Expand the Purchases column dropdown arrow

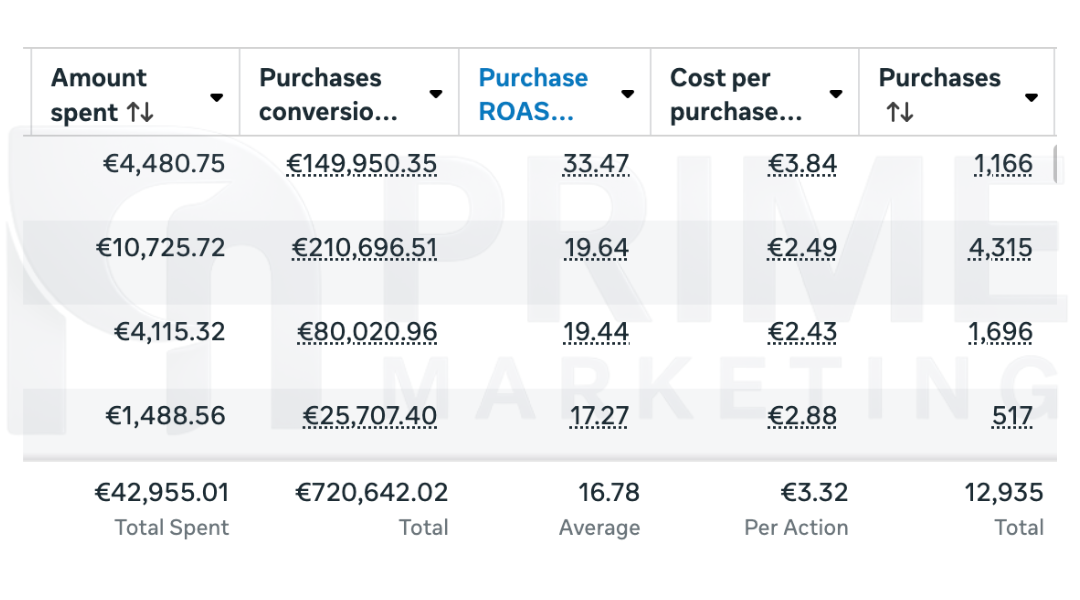[1031, 97]
